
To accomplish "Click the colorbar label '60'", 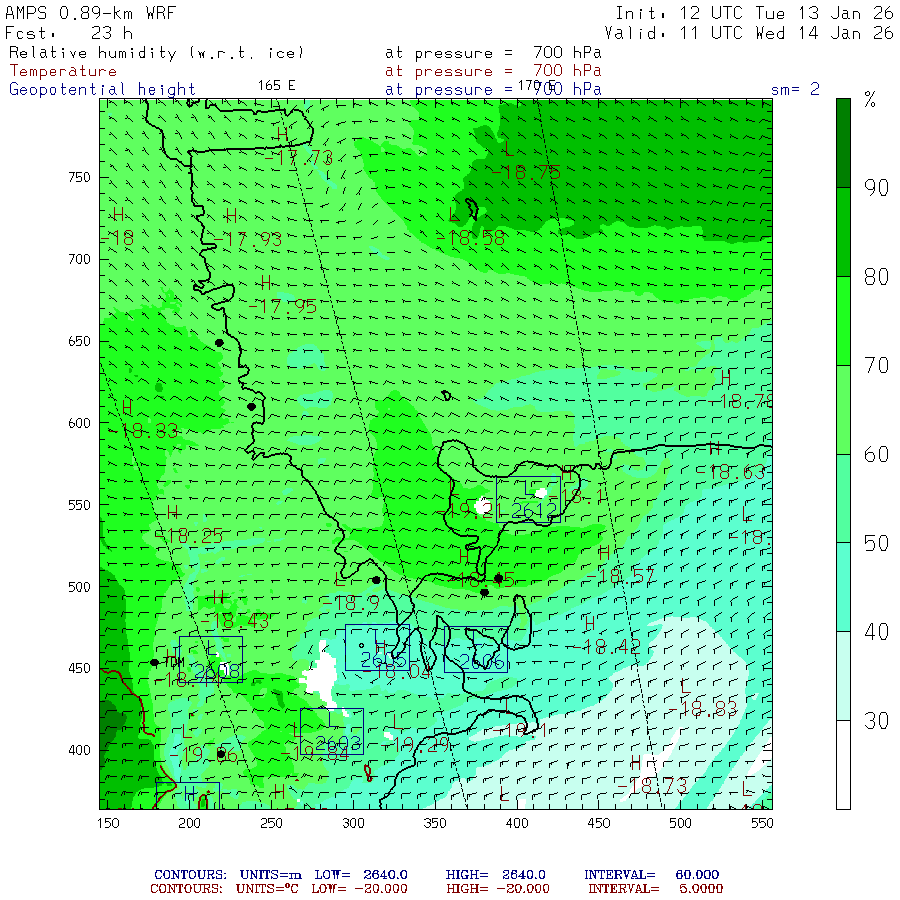I will coord(876,455).
